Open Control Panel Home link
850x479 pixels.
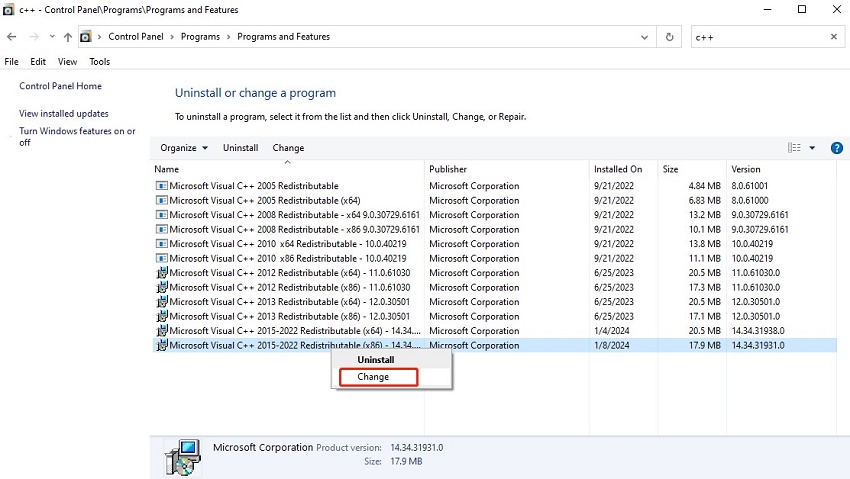click(x=60, y=86)
